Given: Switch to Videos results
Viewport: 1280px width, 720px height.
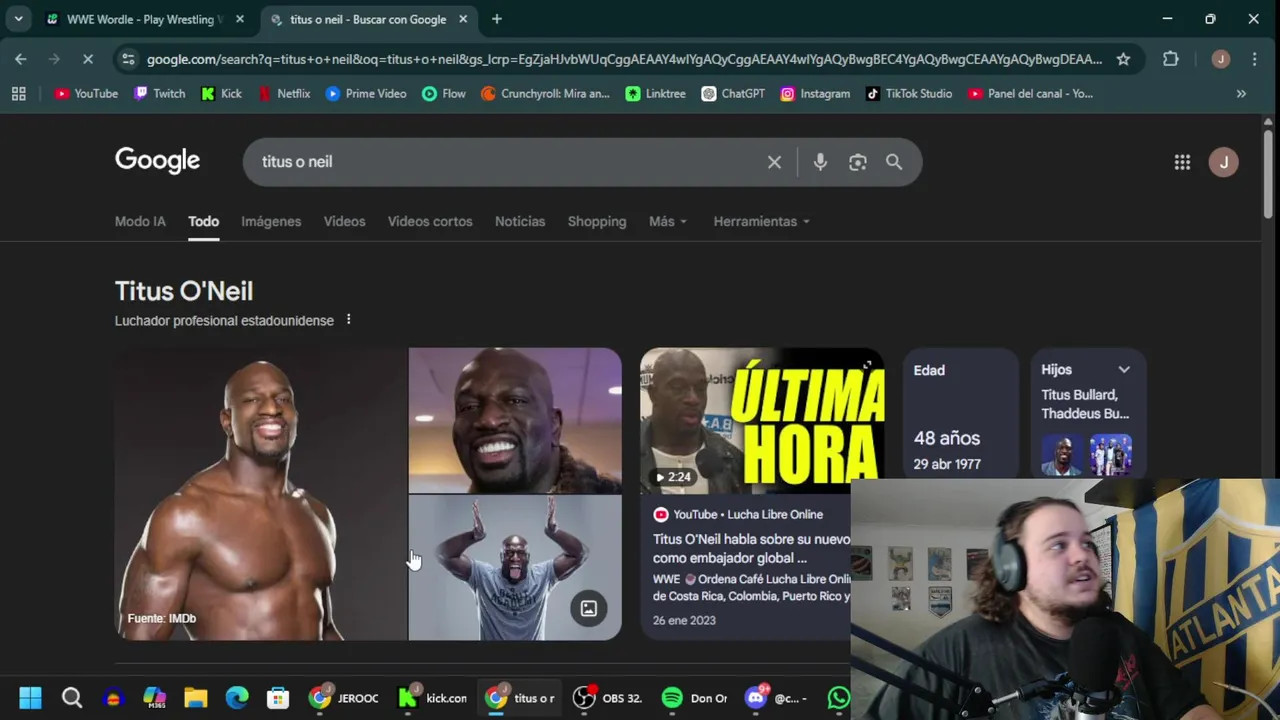Looking at the screenshot, I should pyautogui.click(x=344, y=221).
